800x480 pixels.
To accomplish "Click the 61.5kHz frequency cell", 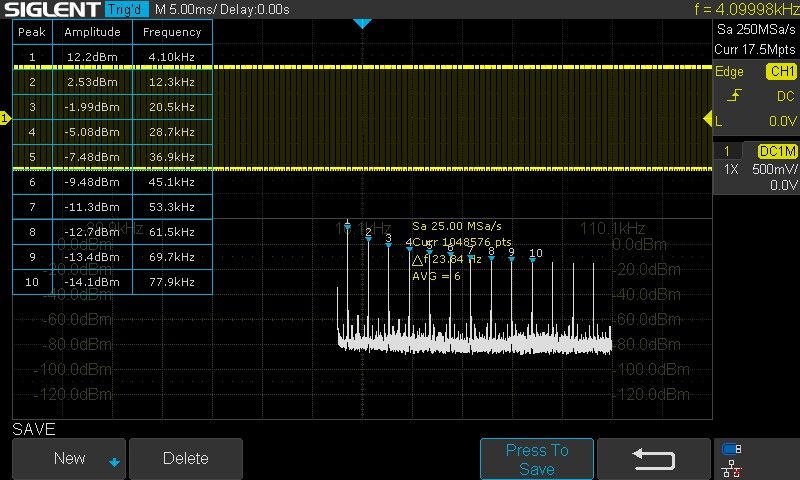I will [172, 232].
